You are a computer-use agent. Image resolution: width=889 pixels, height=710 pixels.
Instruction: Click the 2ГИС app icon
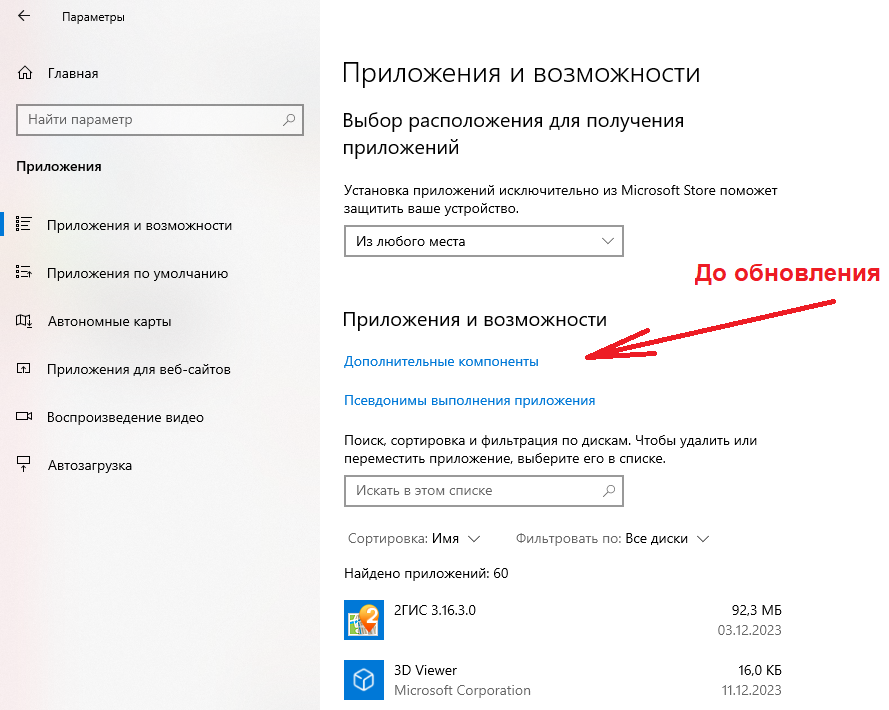(x=364, y=620)
